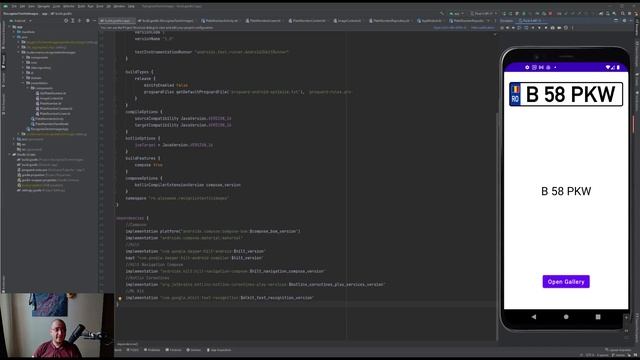
Task: Open the Android project view dropdown
Action: (21, 20)
